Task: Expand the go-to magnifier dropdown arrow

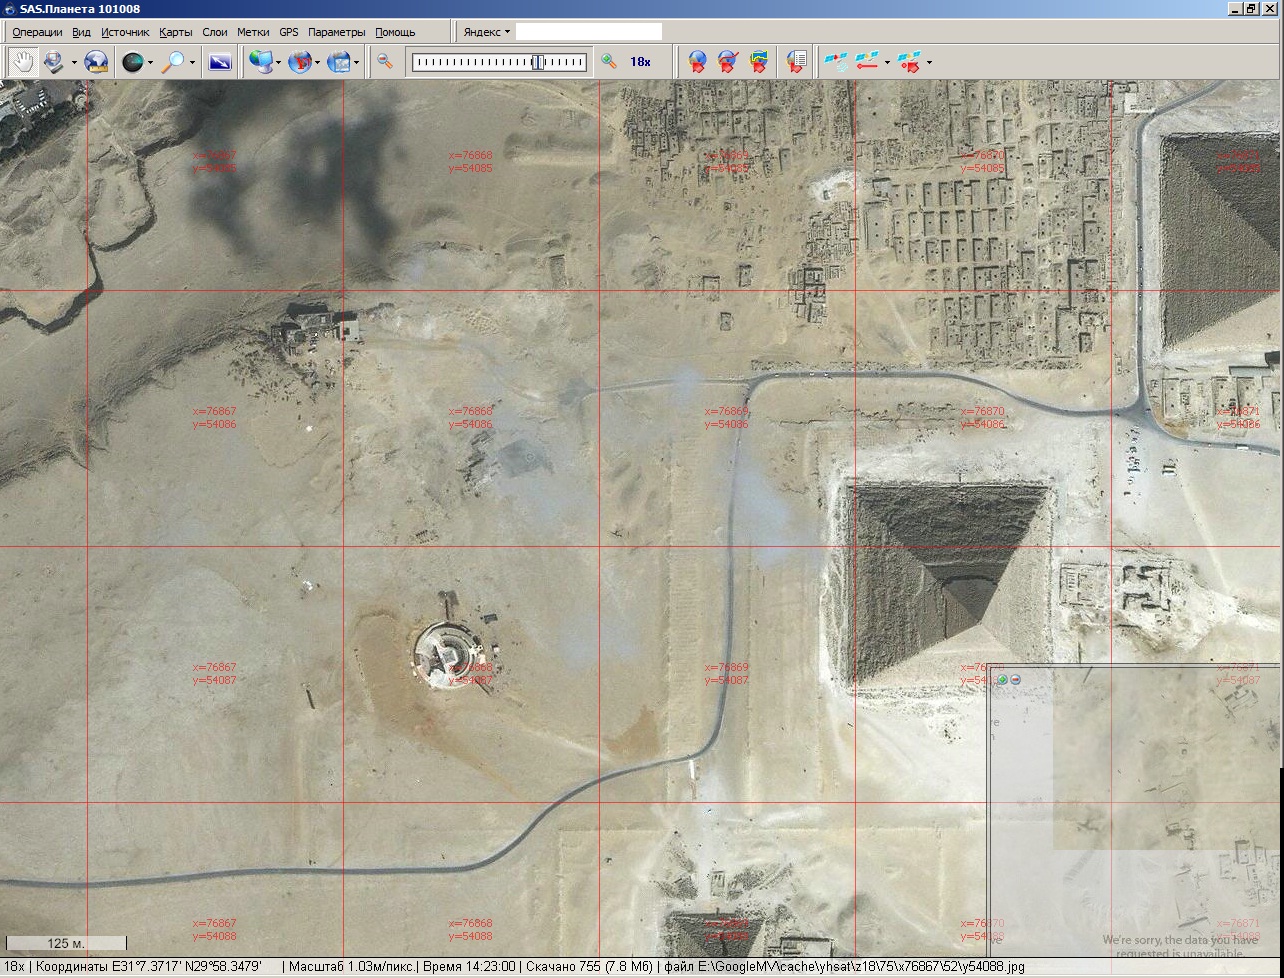Action: (x=193, y=63)
